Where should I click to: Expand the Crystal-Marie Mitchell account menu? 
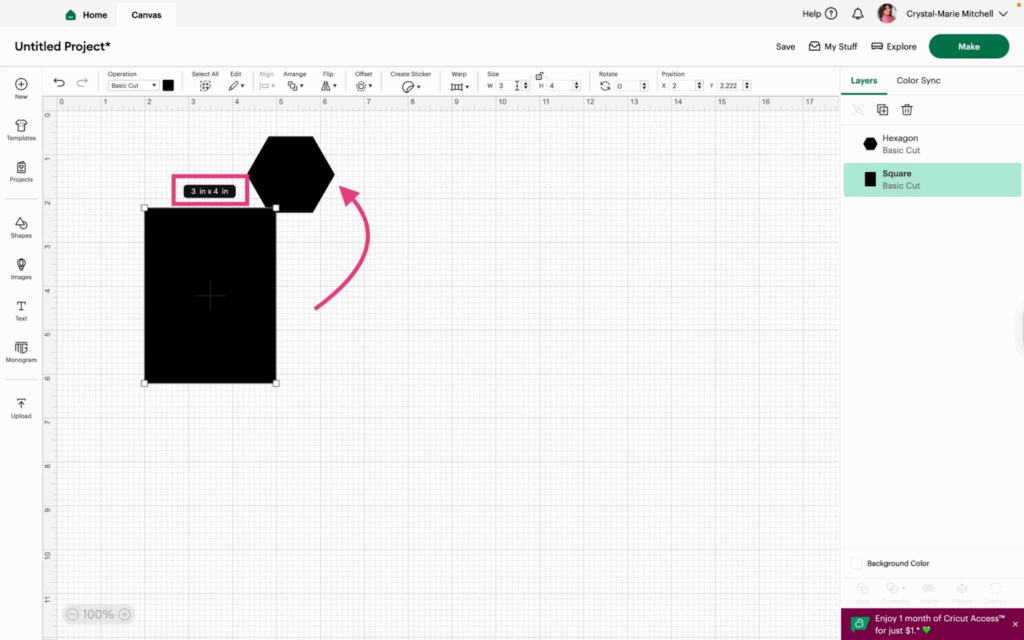coord(958,14)
